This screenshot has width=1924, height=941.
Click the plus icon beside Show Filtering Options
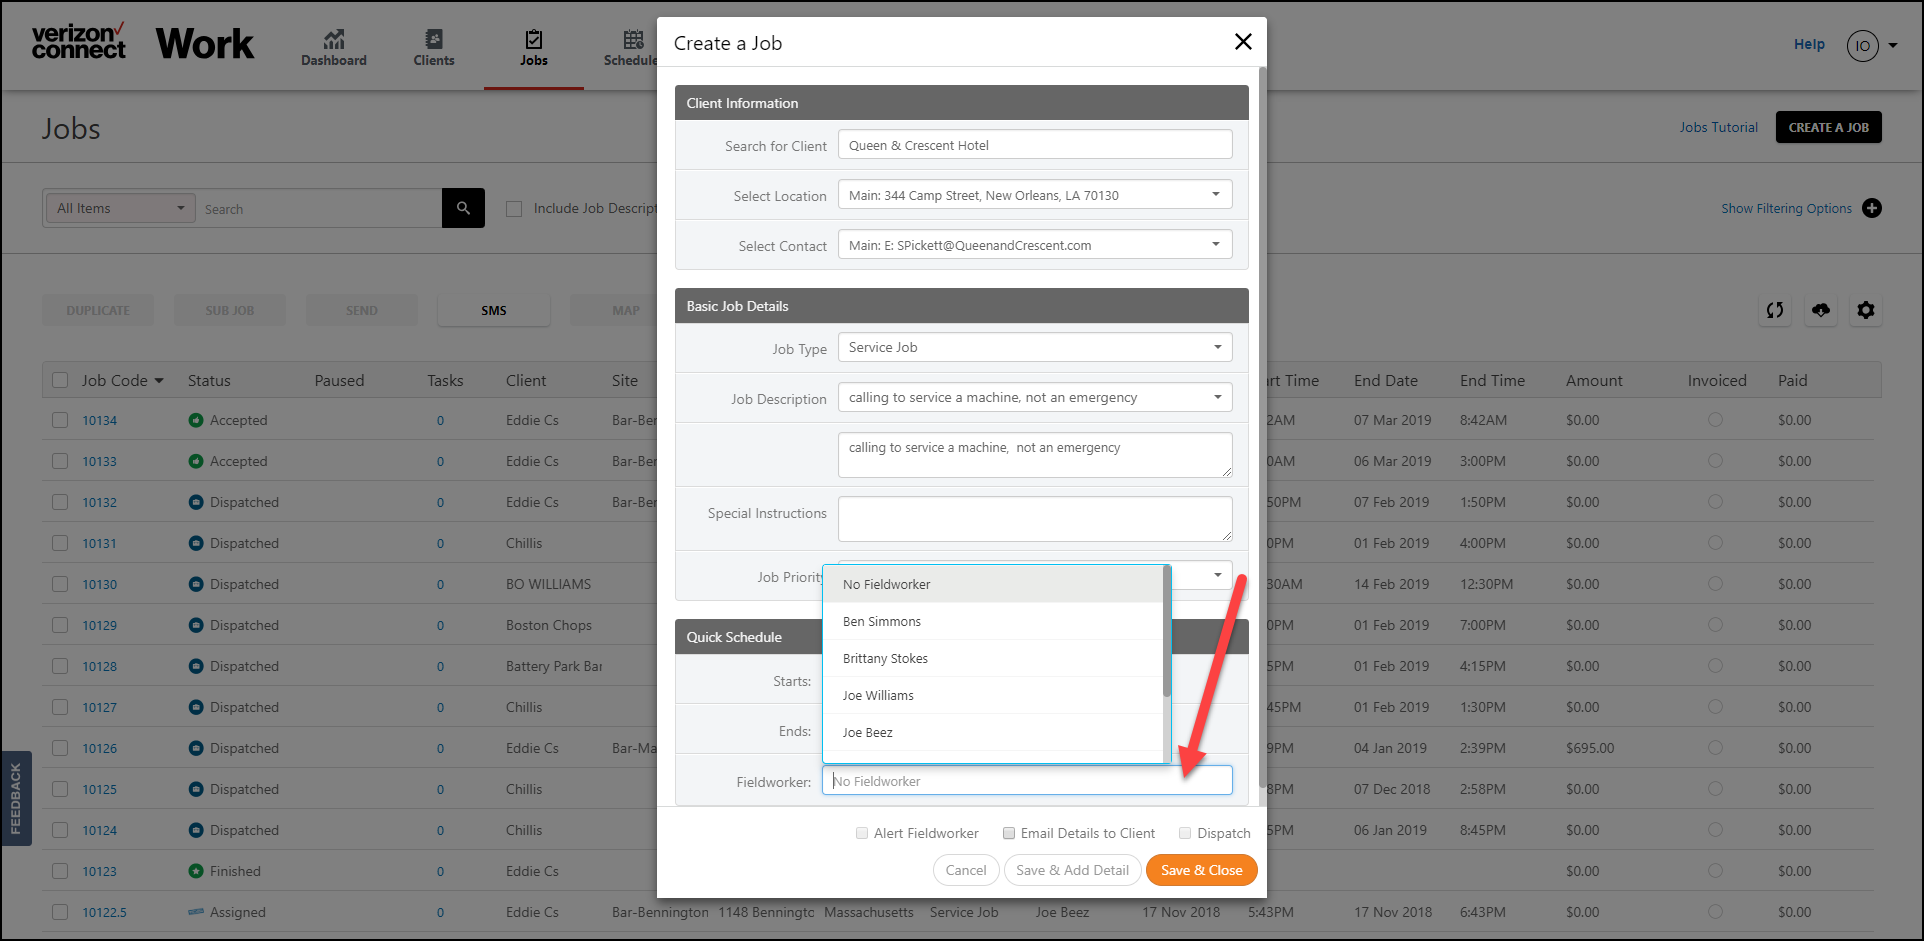click(1872, 208)
